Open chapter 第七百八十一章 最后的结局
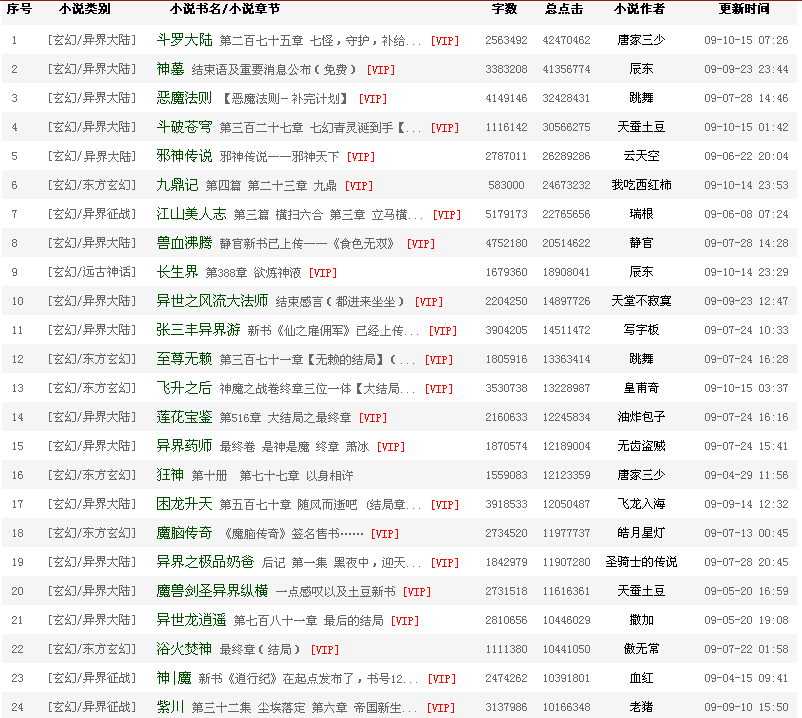 click(308, 620)
